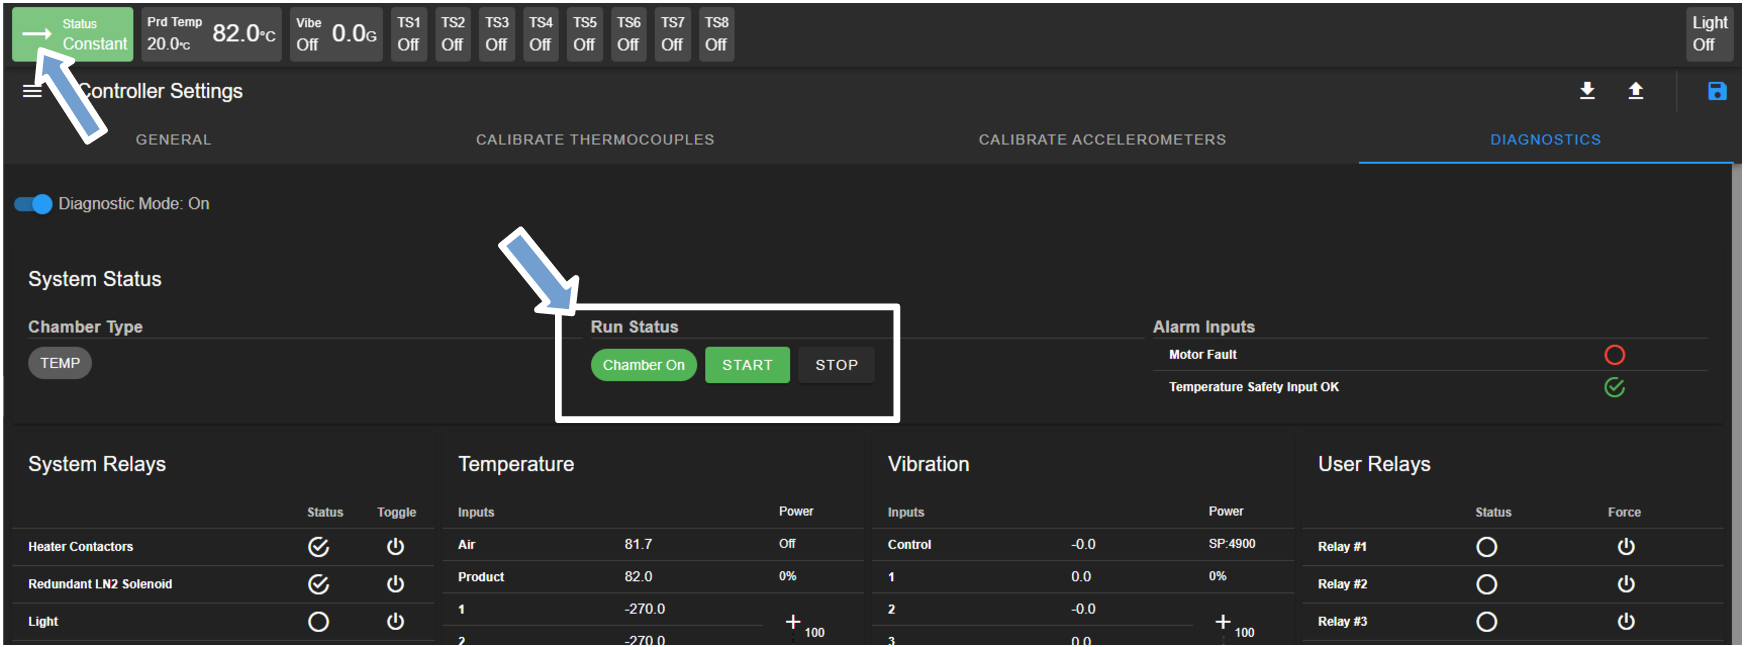Toggle the Light relay power icon

coord(396,622)
